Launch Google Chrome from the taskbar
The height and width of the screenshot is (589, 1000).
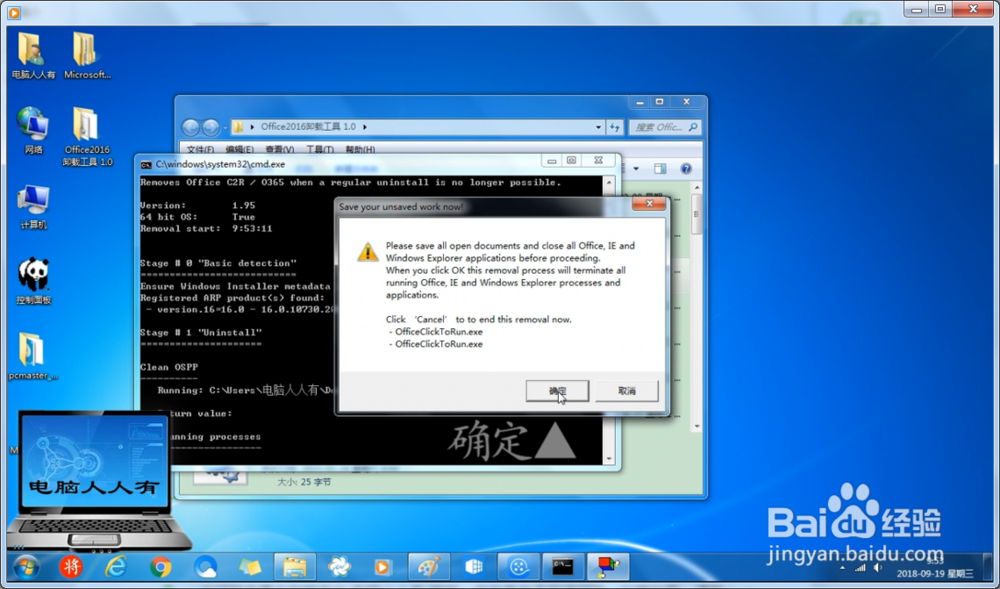(160, 566)
